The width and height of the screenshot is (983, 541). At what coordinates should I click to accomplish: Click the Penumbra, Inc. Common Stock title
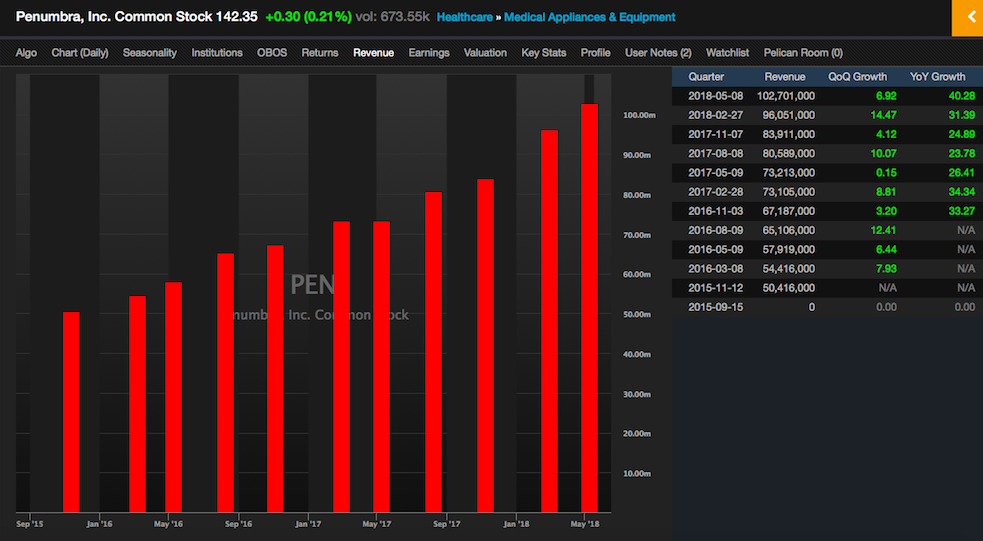[113, 17]
